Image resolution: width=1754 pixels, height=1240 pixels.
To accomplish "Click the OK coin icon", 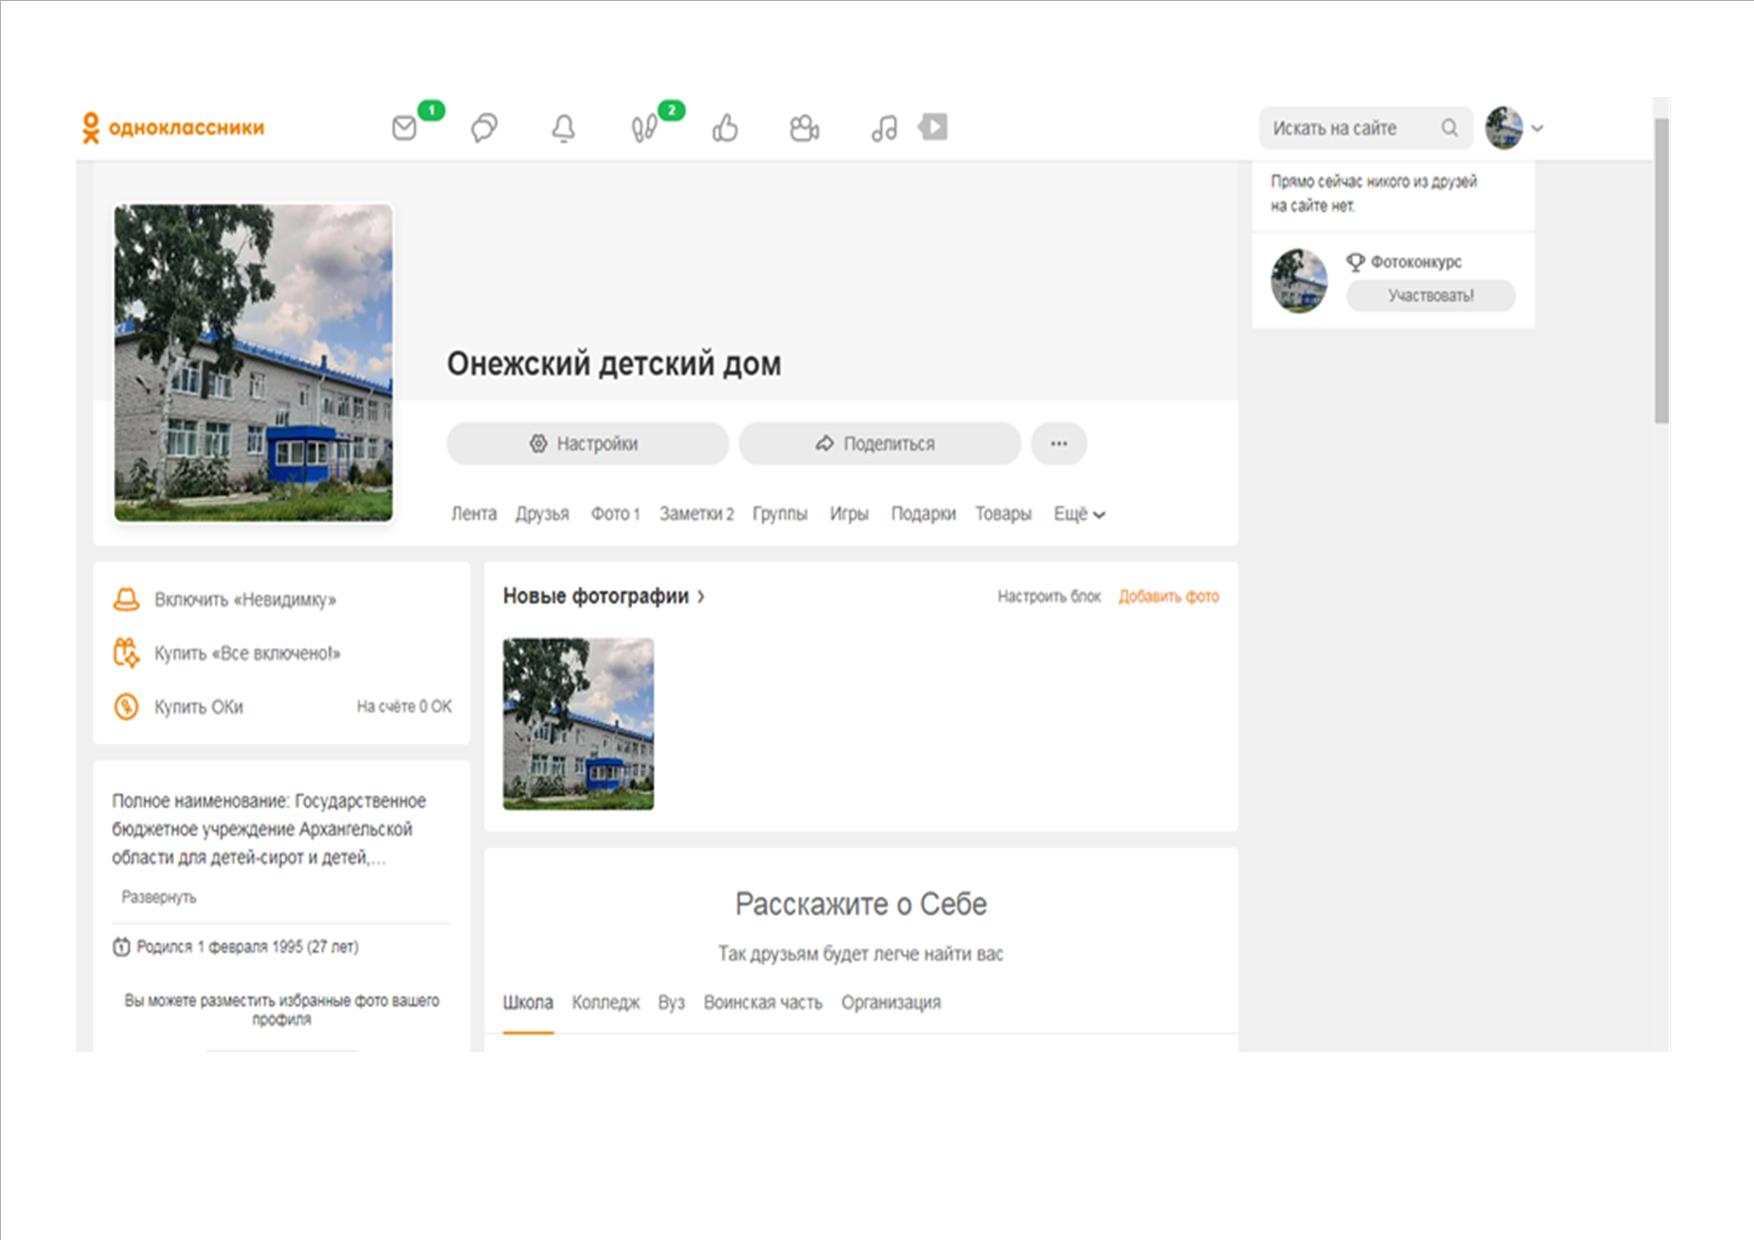I will (x=126, y=707).
